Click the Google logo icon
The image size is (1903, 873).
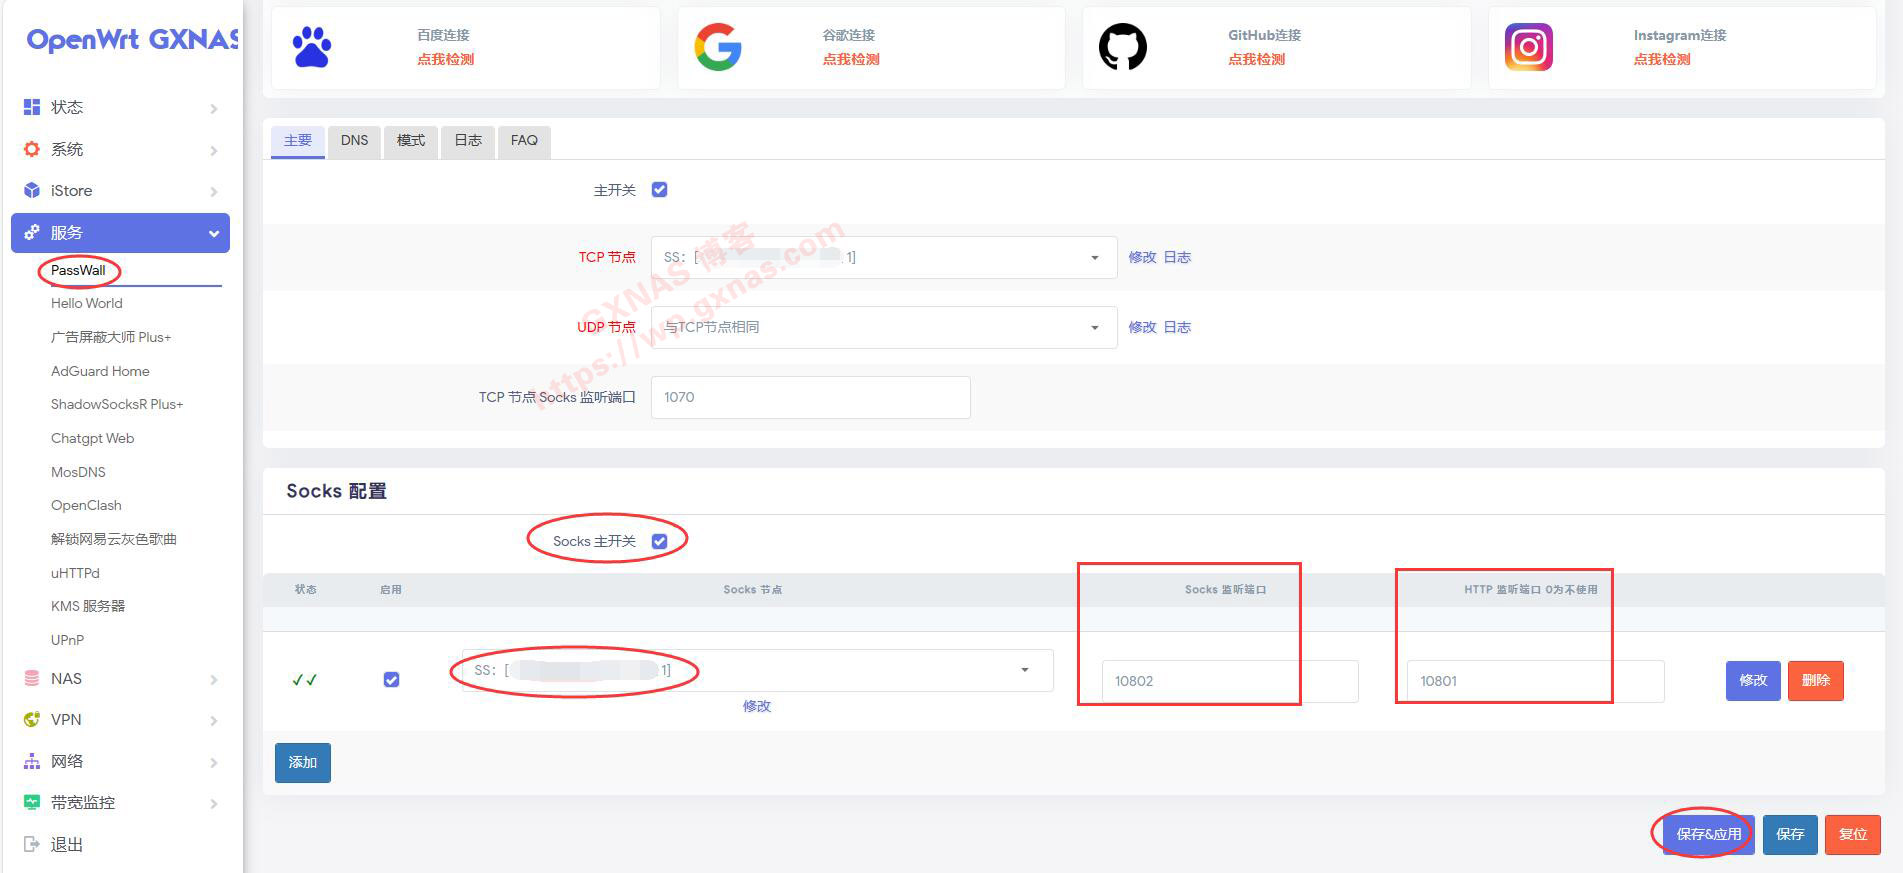(x=718, y=47)
